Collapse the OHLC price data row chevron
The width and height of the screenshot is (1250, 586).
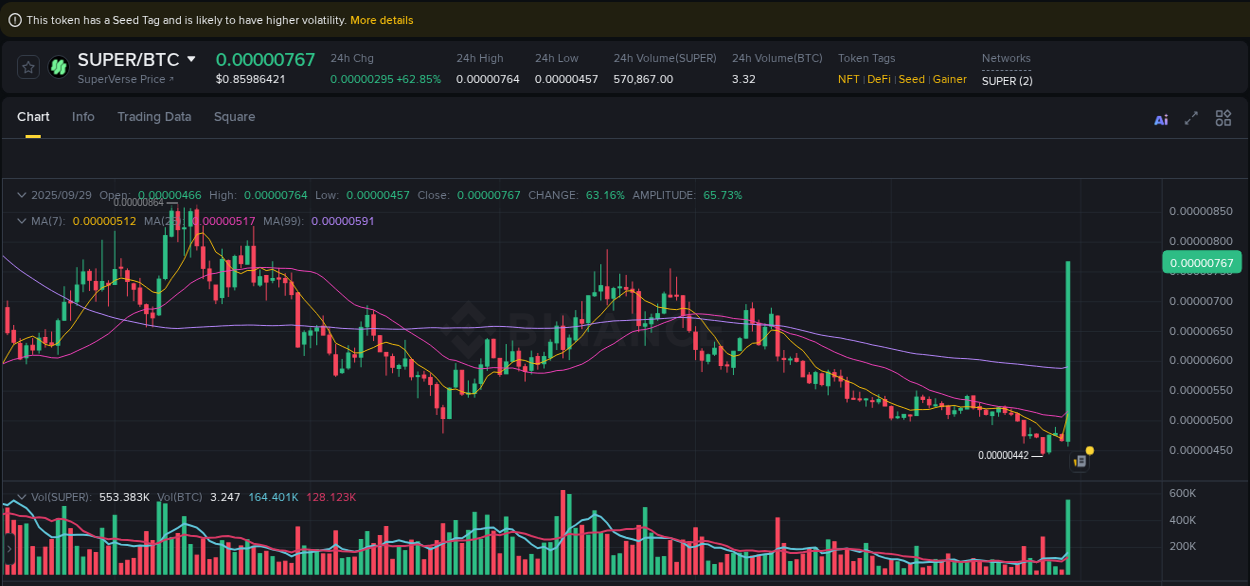(21, 195)
